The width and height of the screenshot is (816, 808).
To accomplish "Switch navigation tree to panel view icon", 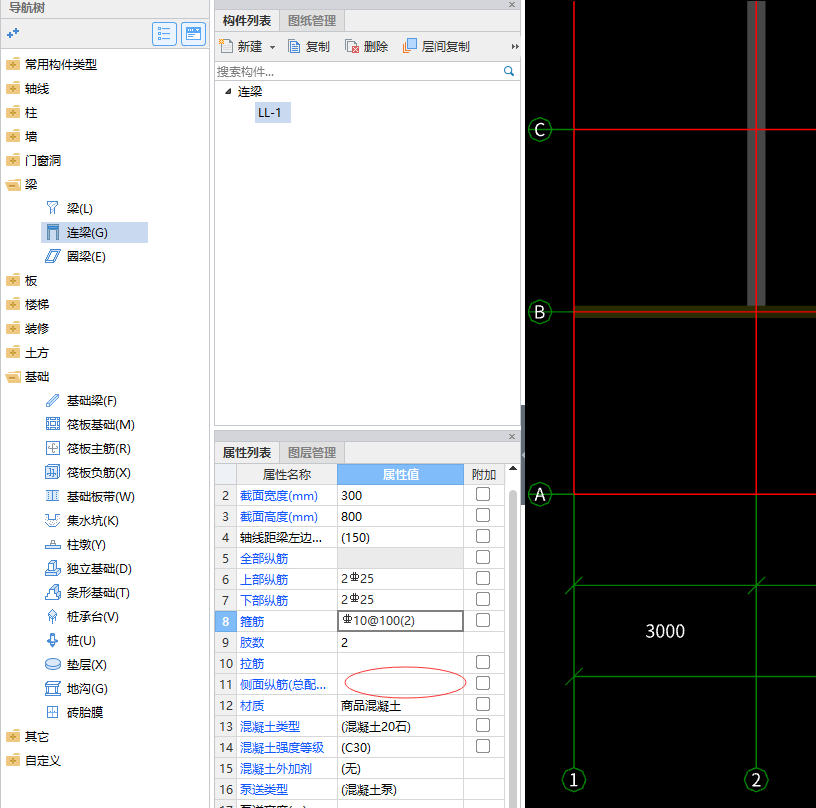I will [x=194, y=34].
